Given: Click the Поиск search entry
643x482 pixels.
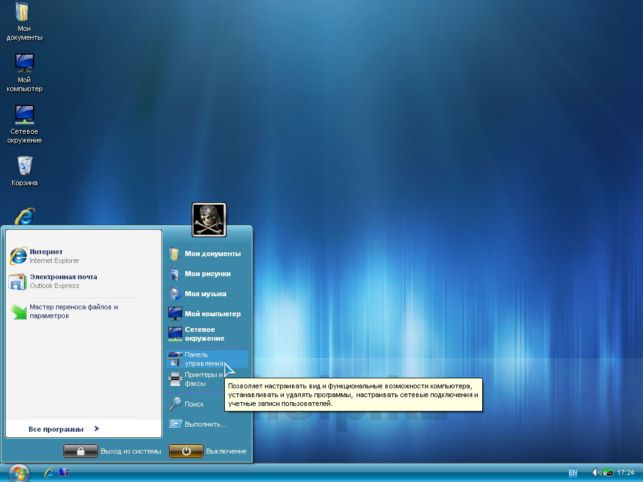Looking at the screenshot, I should coord(207,404).
